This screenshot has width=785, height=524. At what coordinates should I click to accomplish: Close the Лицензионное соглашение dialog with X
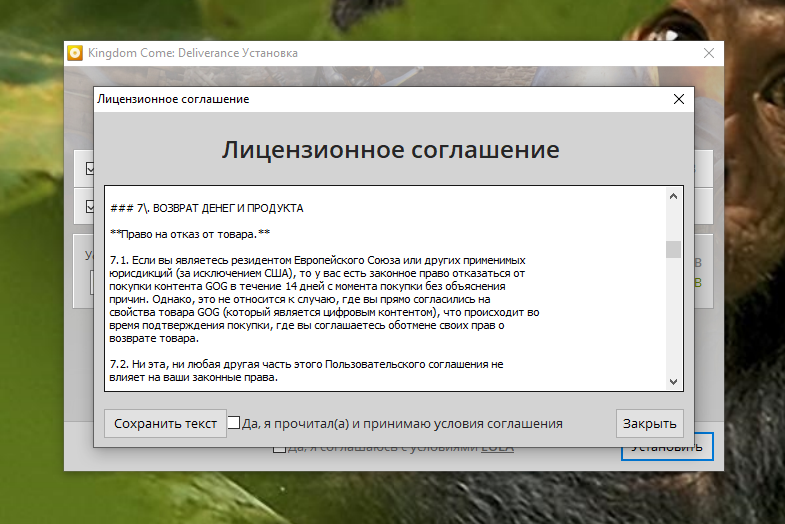(679, 99)
